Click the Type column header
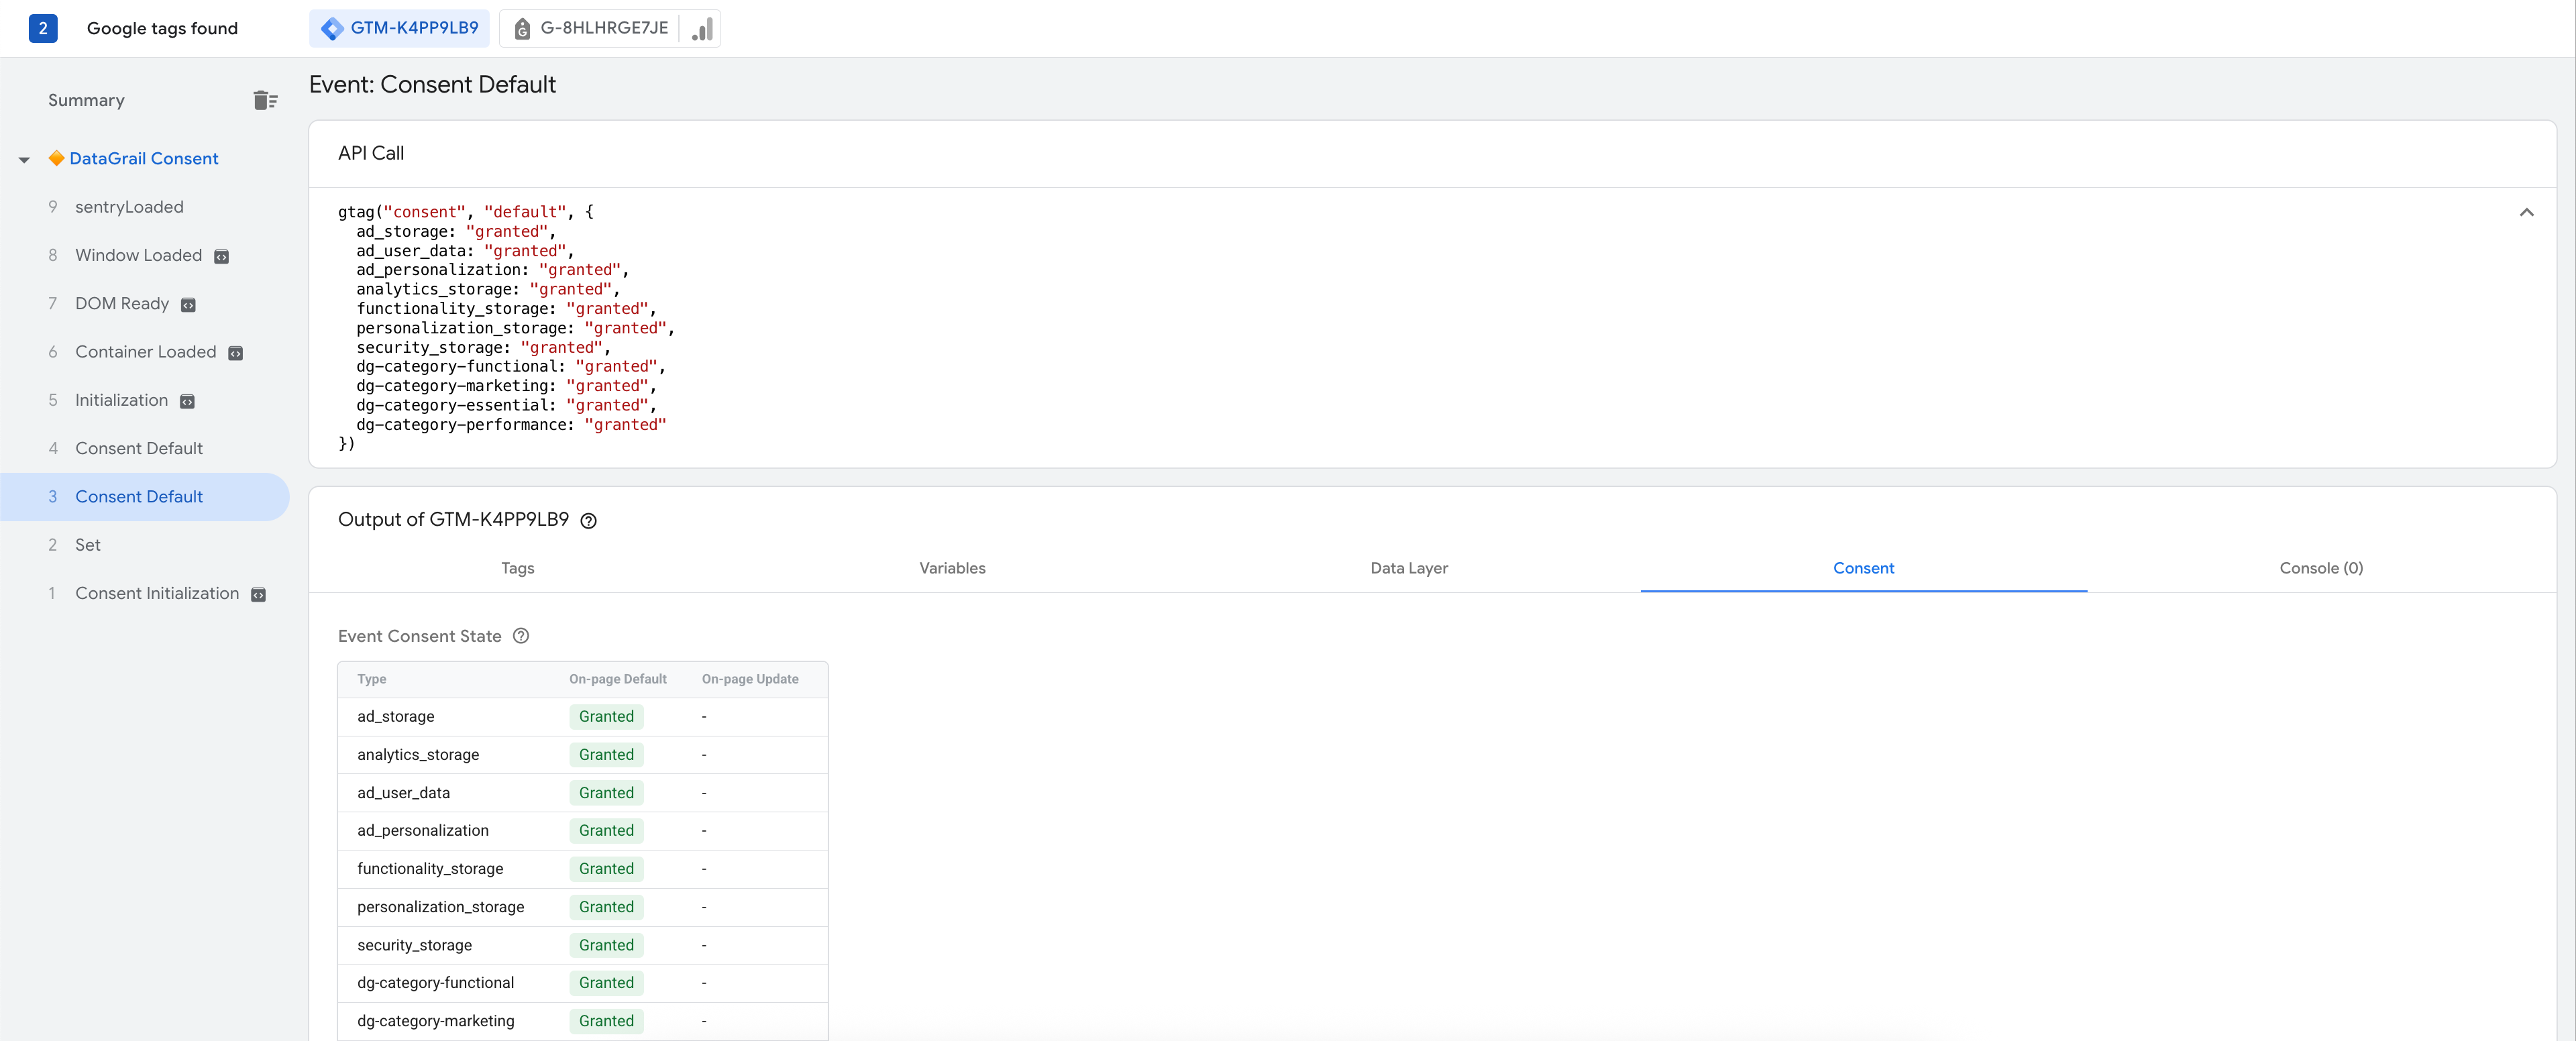This screenshot has width=2576, height=1041. pos(371,679)
